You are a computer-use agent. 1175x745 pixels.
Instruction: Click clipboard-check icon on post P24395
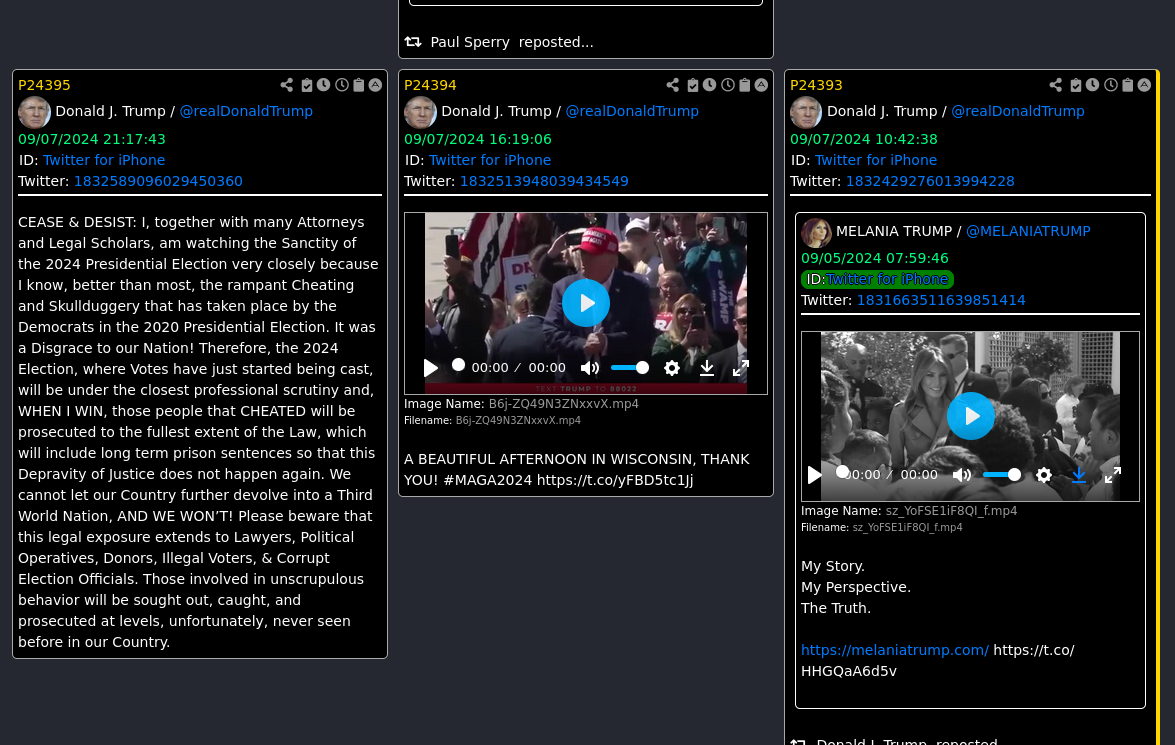click(x=306, y=85)
